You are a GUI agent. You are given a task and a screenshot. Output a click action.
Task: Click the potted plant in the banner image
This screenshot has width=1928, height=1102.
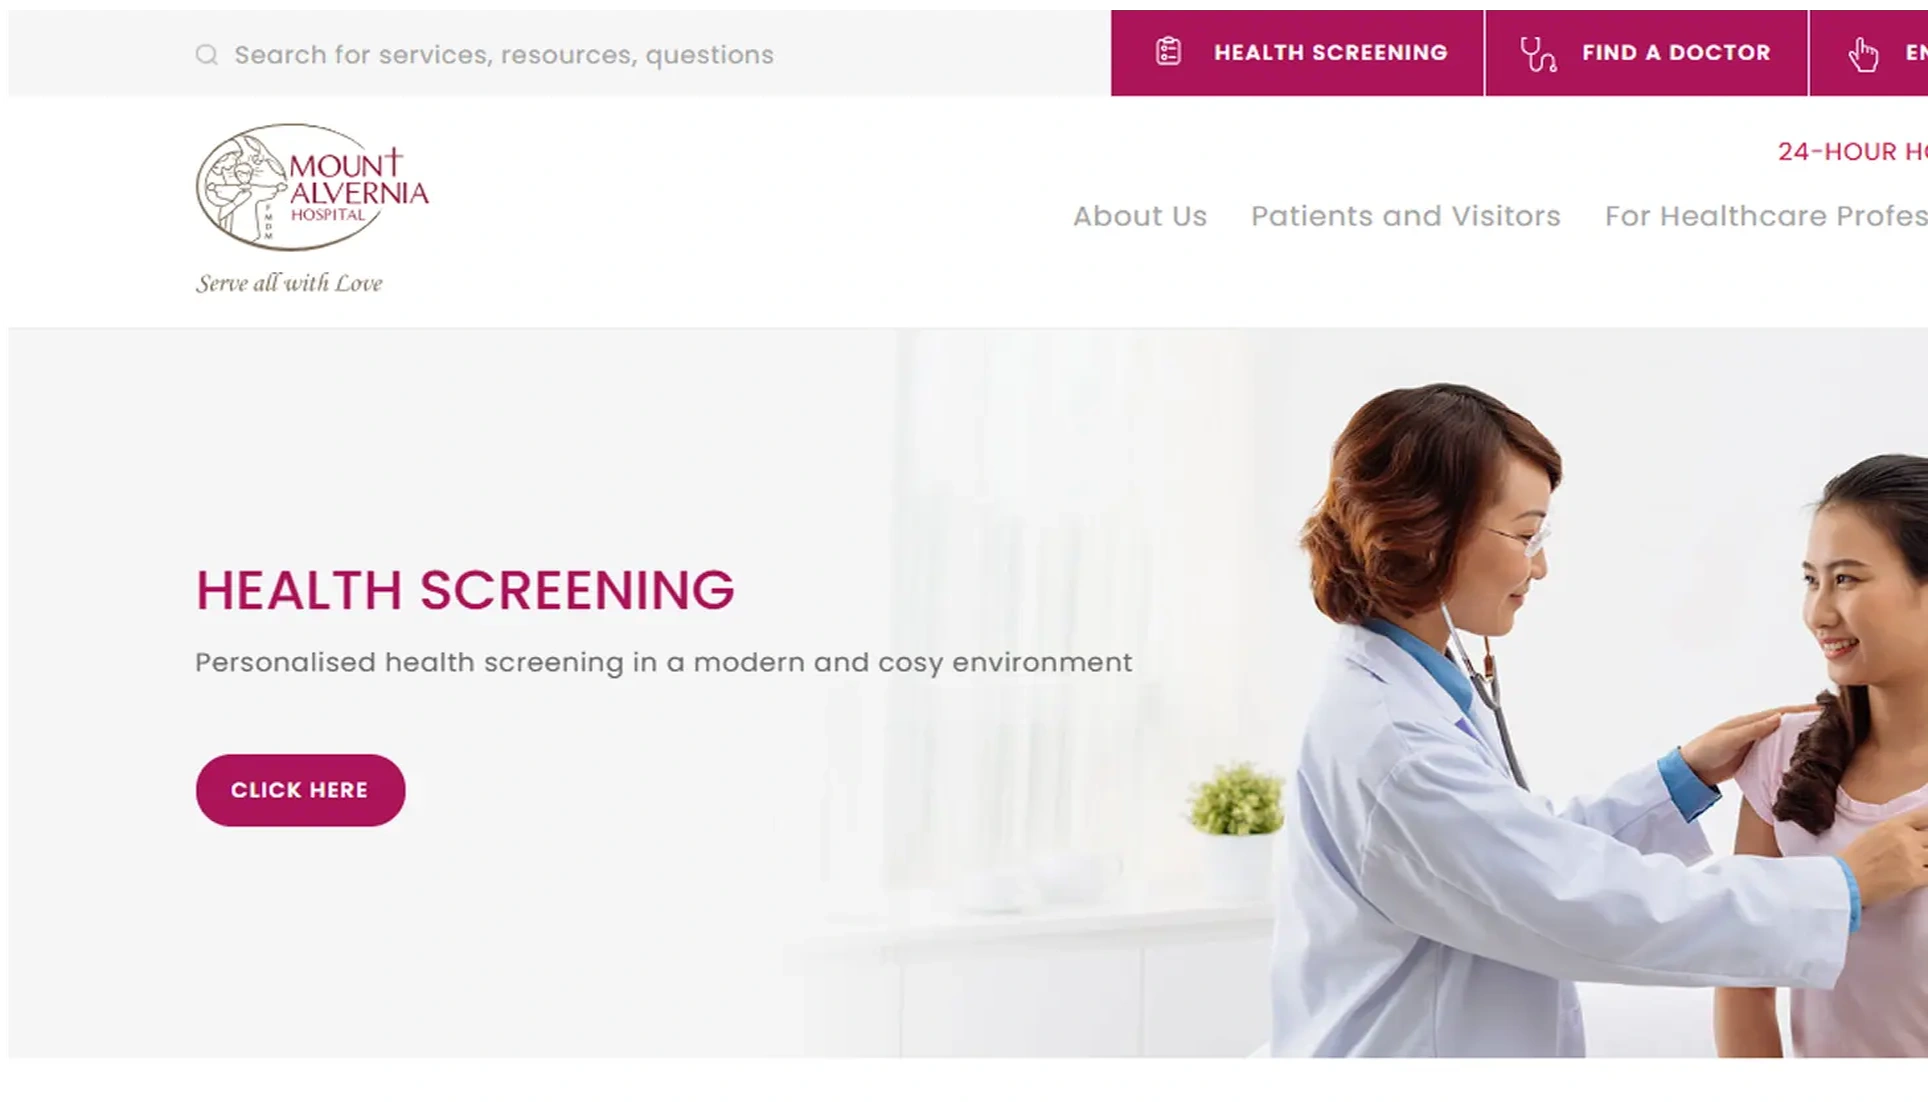click(1237, 800)
